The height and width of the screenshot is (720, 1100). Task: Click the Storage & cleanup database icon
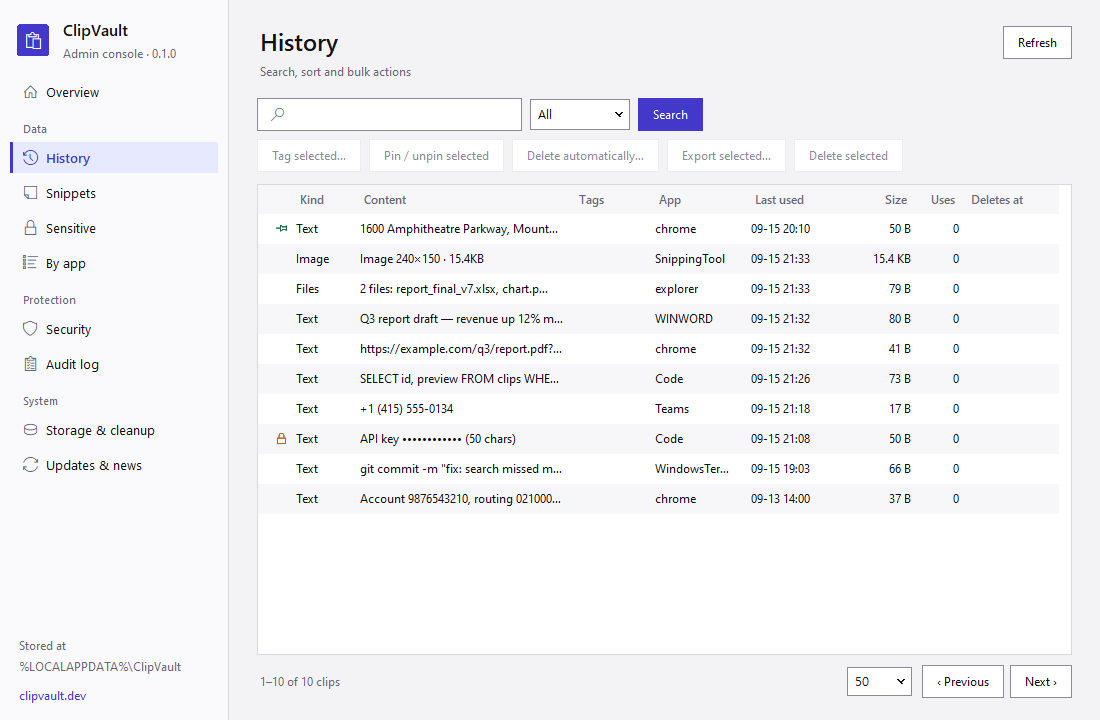(30, 430)
